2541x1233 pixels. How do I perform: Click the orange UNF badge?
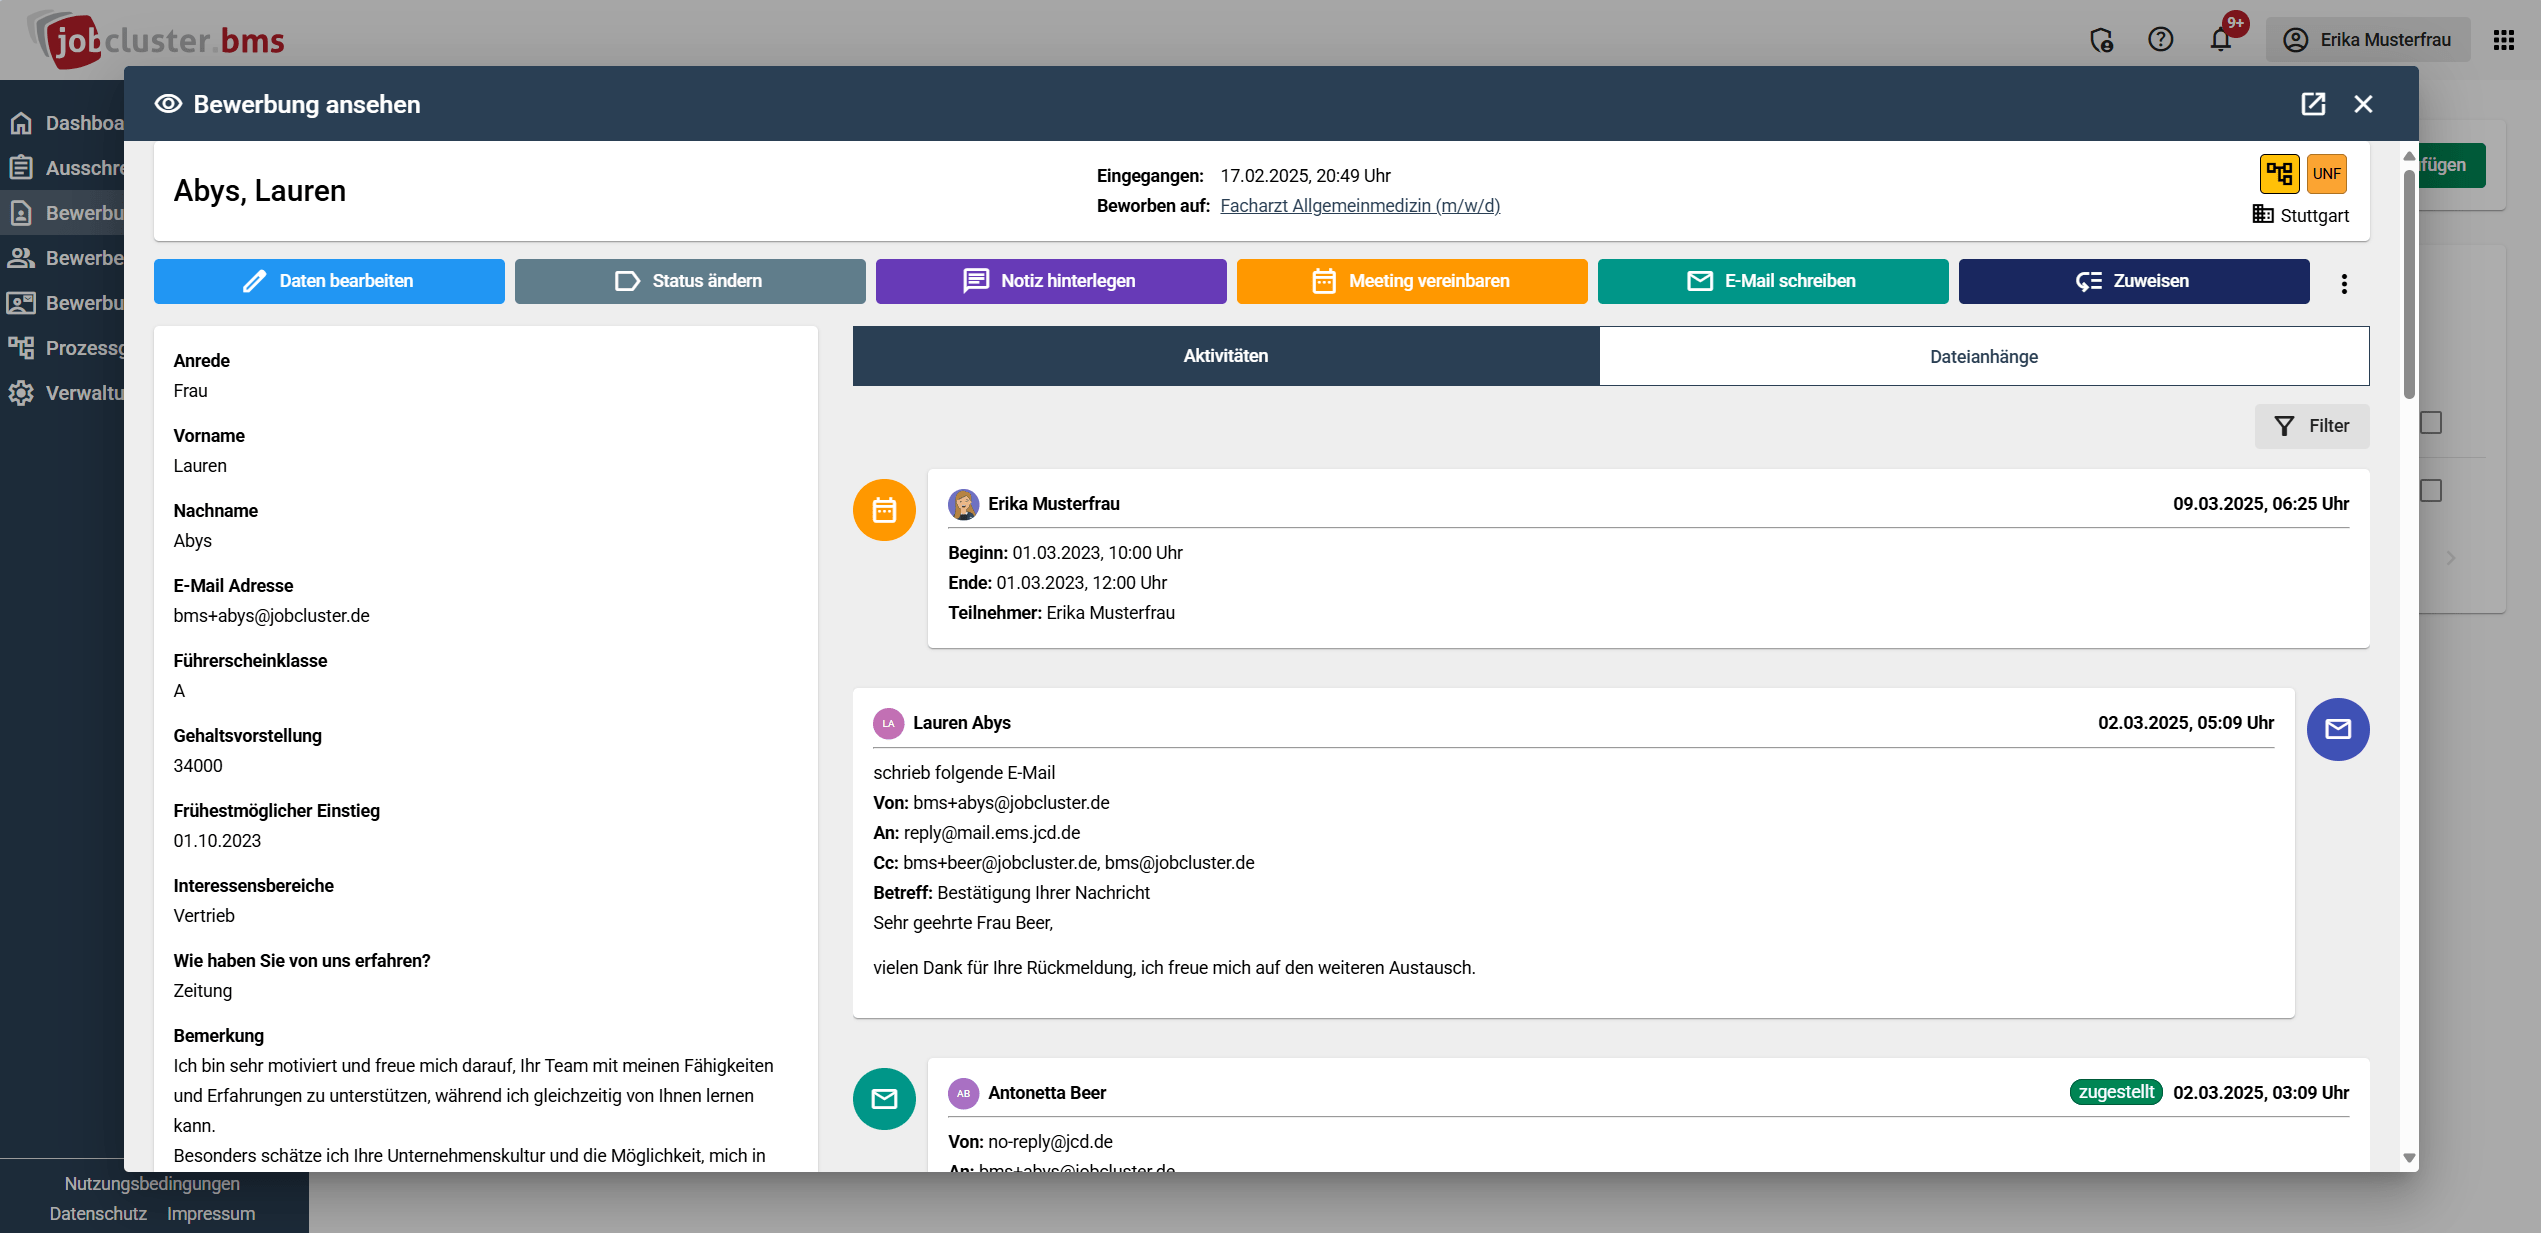pyautogui.click(x=2327, y=173)
